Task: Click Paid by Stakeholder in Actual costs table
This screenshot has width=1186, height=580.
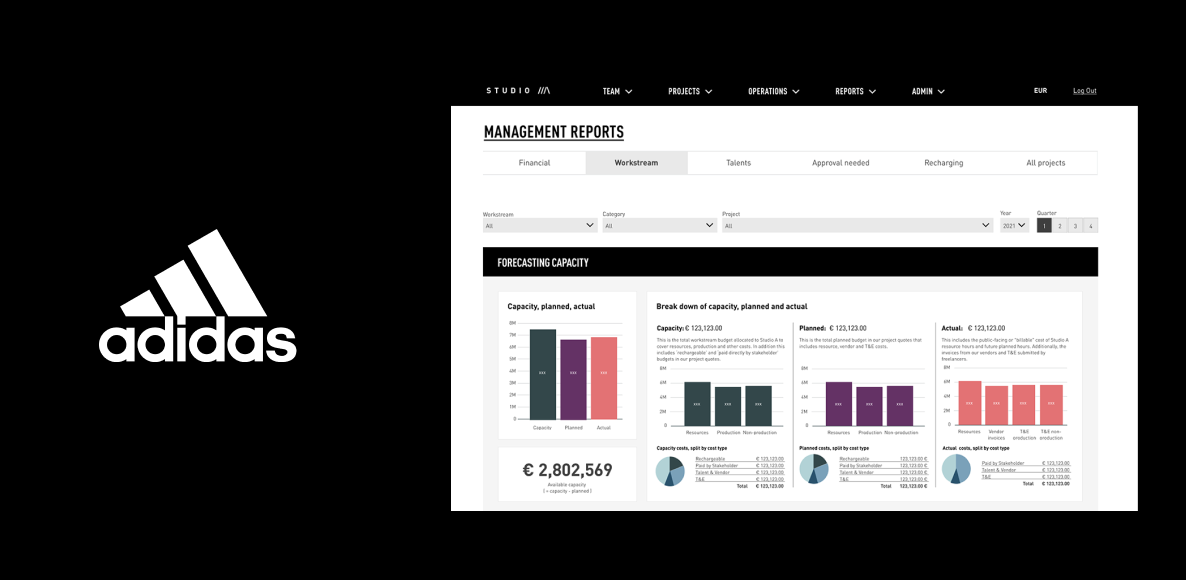Action: [x=1026, y=463]
